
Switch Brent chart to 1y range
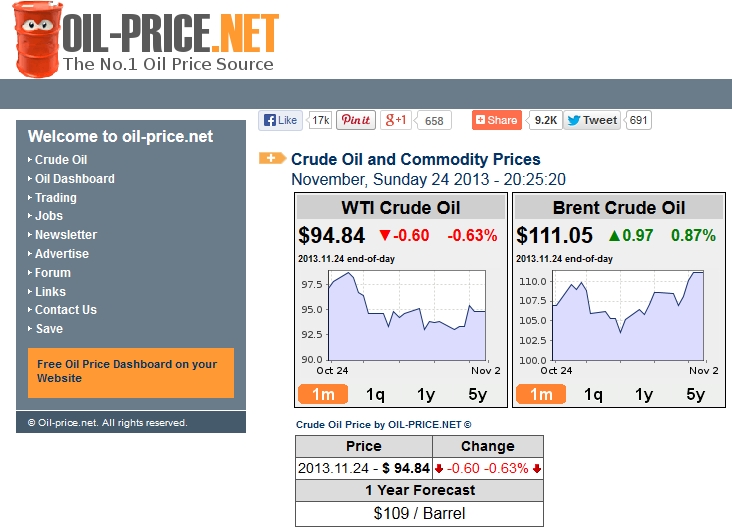click(644, 394)
